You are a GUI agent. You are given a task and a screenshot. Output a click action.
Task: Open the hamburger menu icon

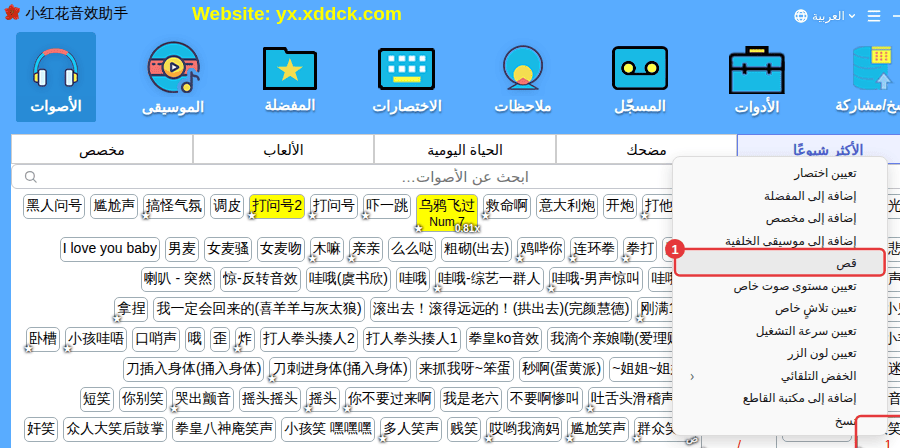(x=874, y=16)
